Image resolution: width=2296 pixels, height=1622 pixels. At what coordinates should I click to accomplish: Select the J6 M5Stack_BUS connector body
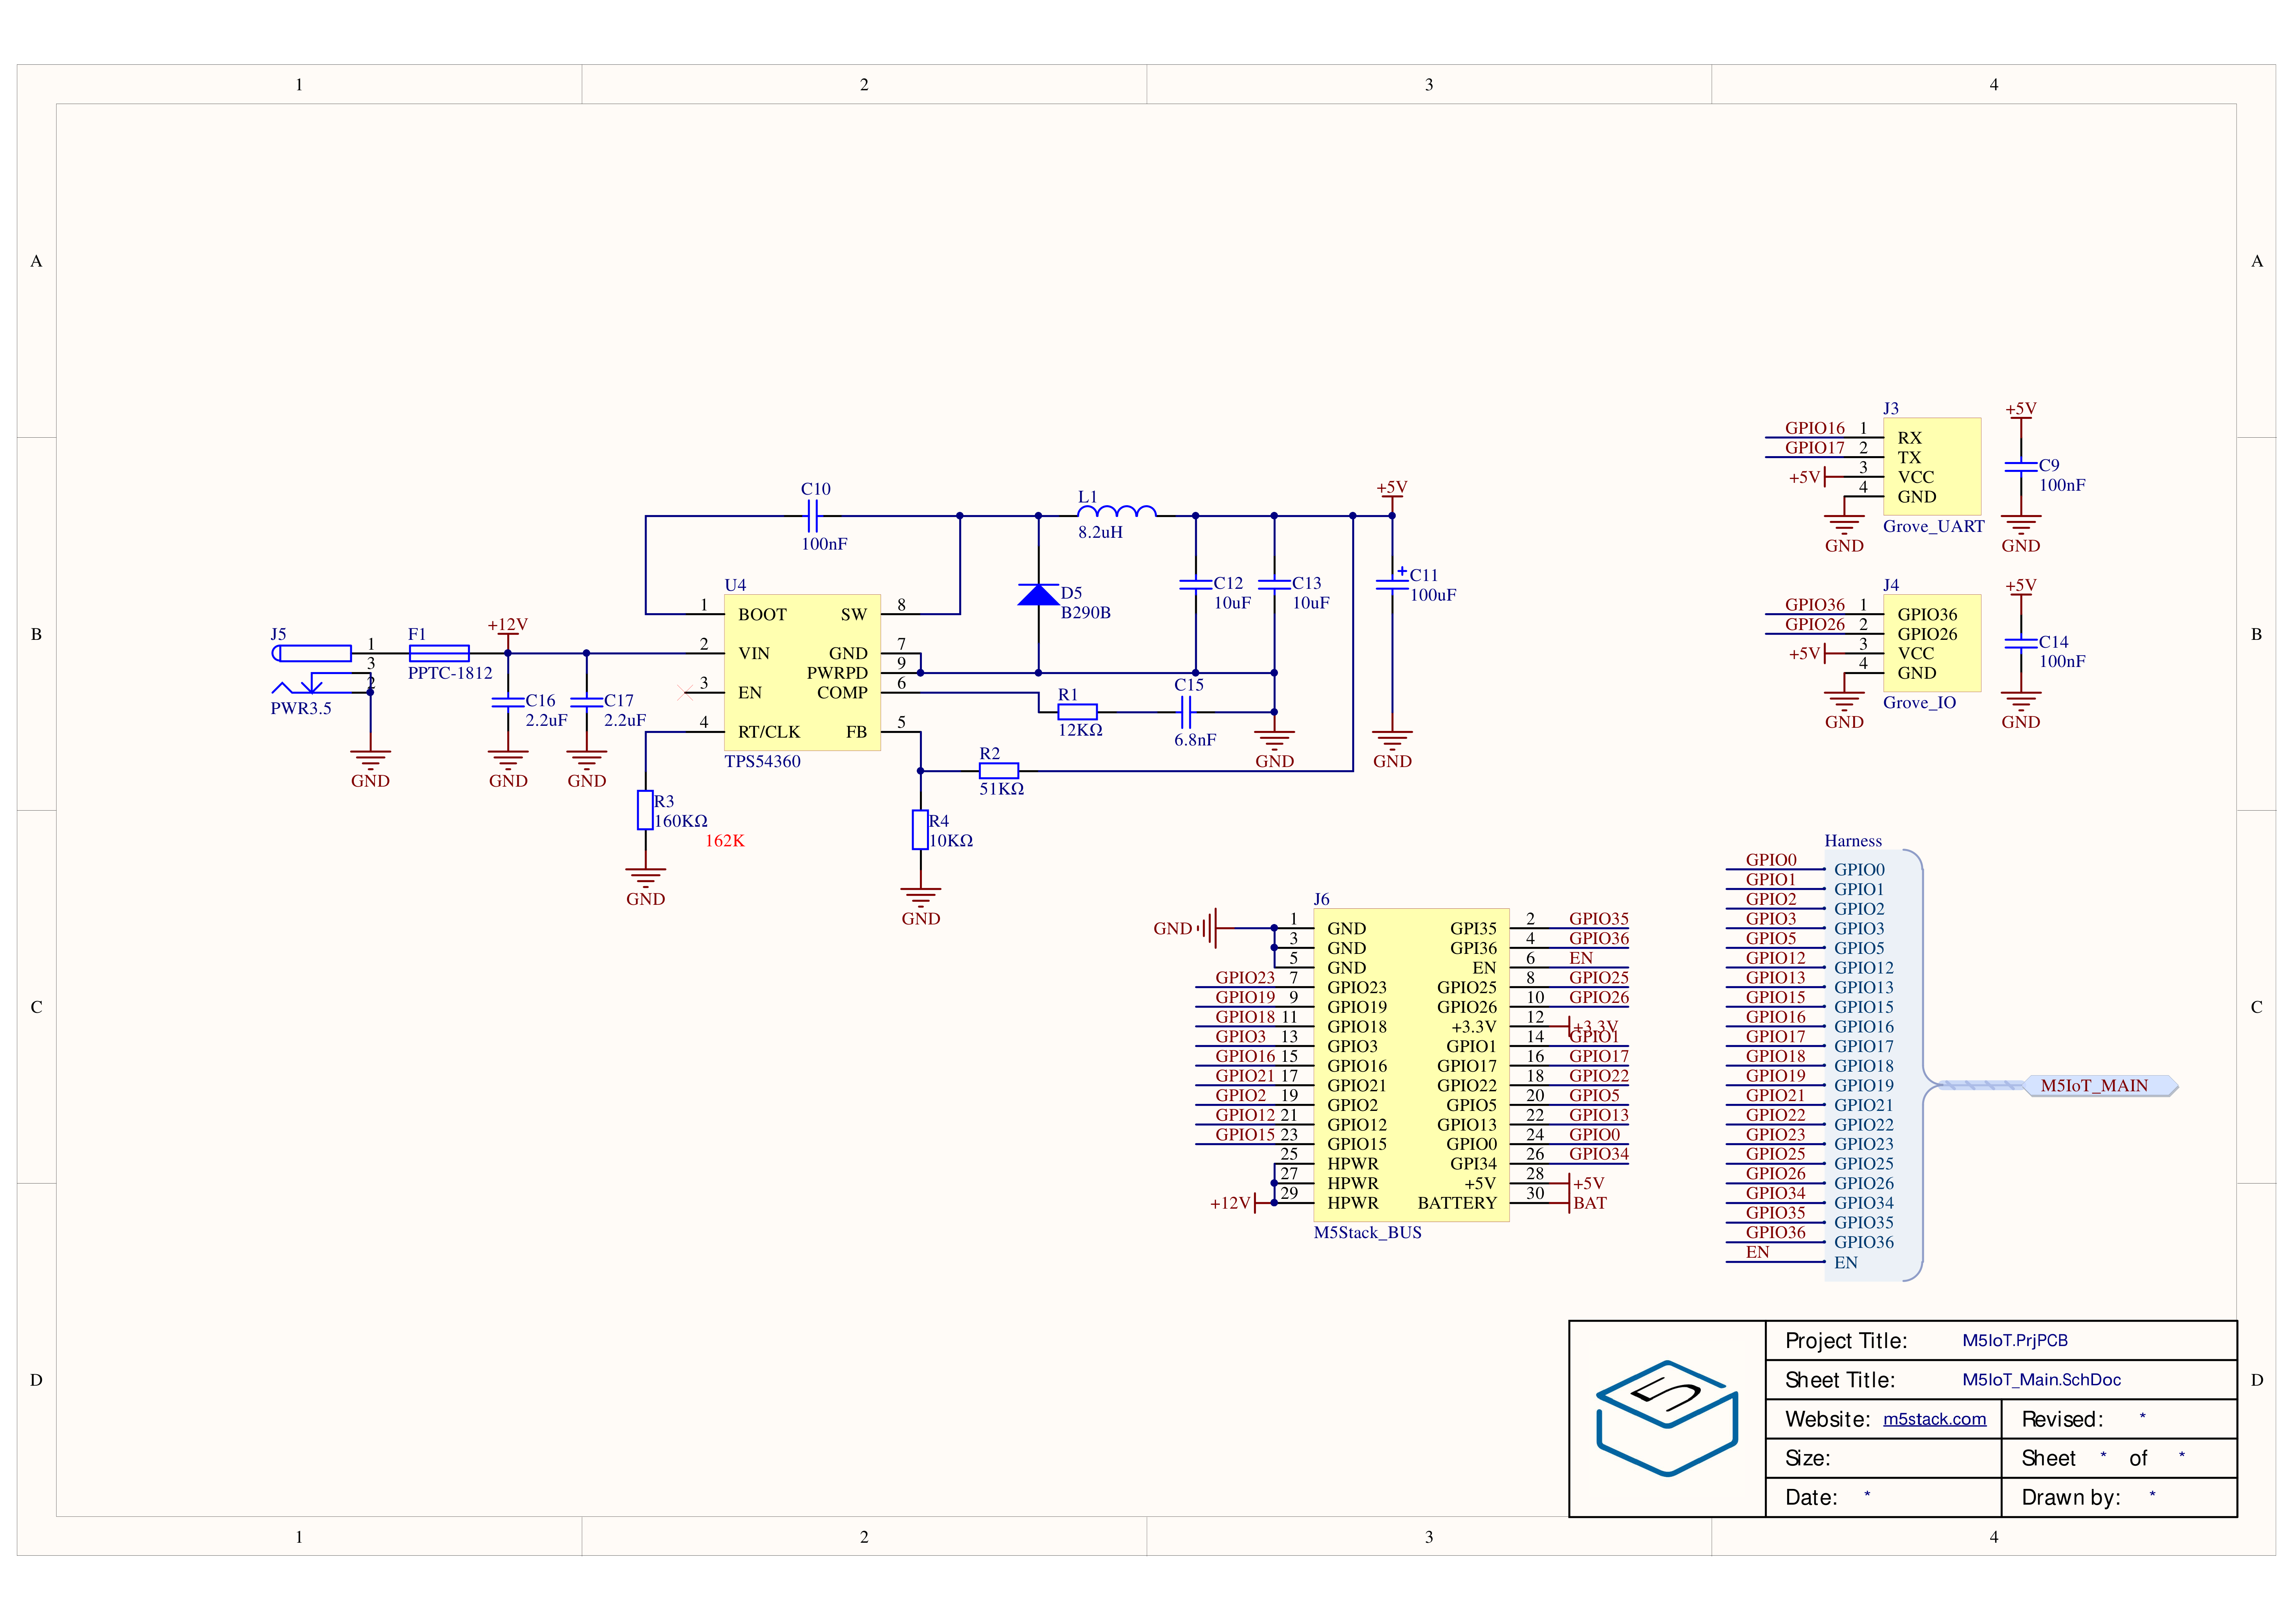(1411, 1065)
